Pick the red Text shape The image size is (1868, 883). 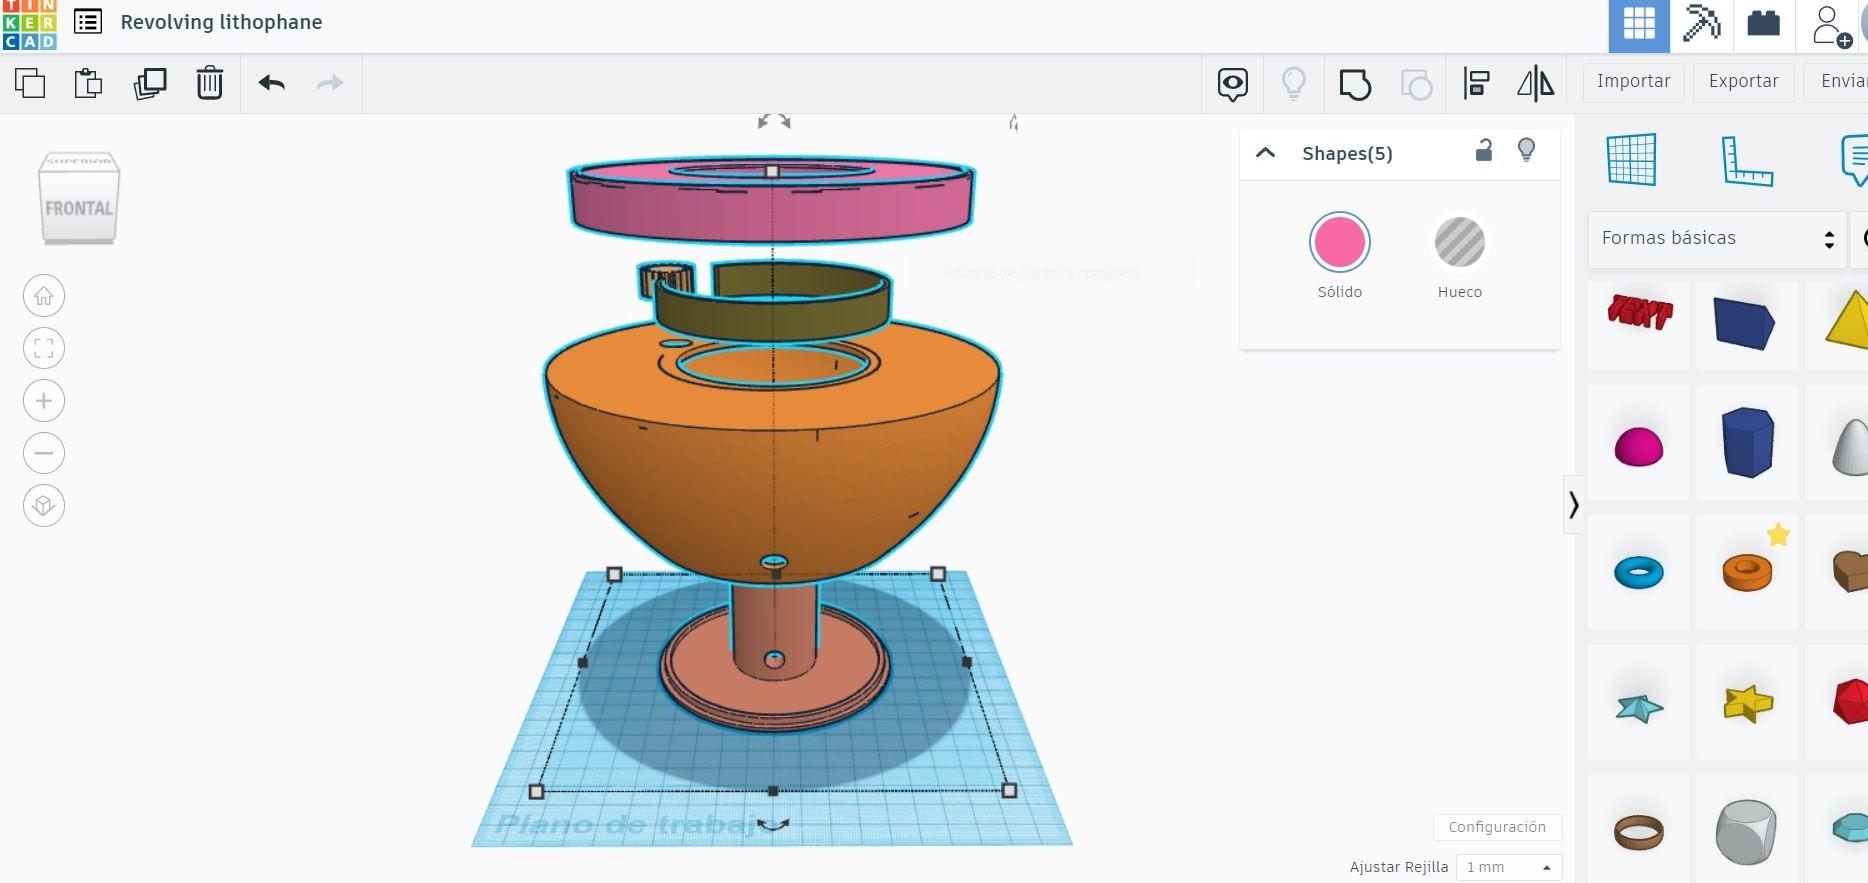coord(1639,314)
